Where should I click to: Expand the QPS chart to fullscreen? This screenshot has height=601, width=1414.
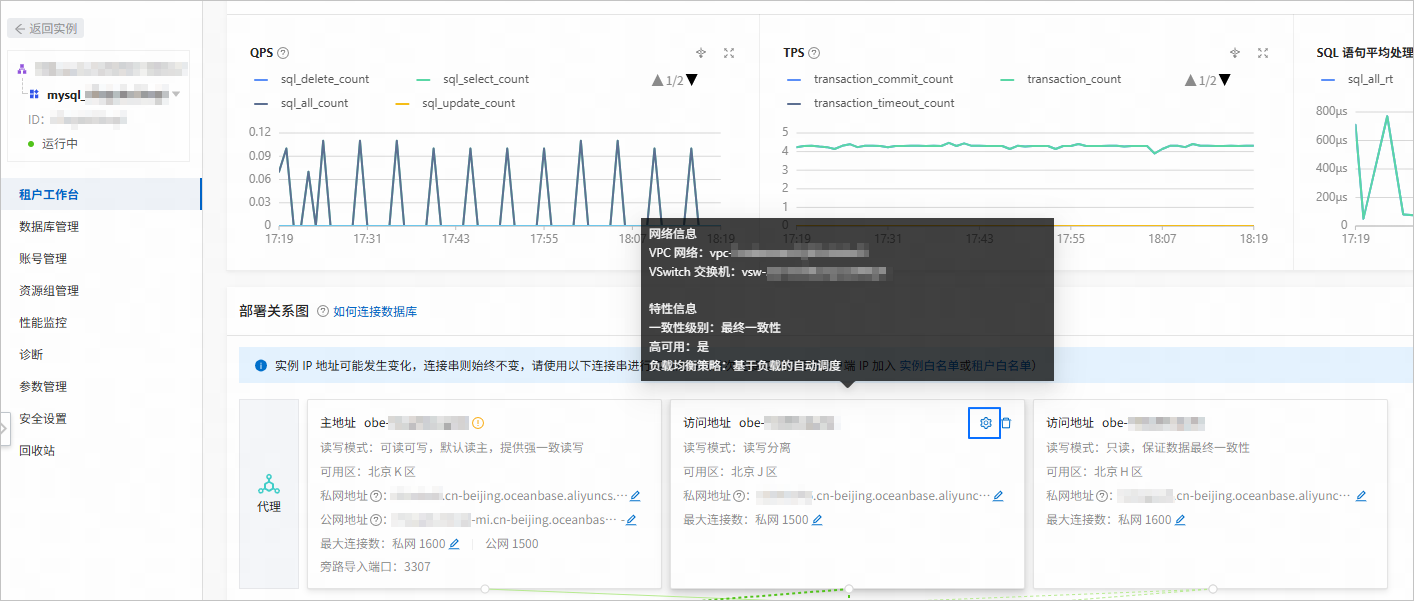729,53
